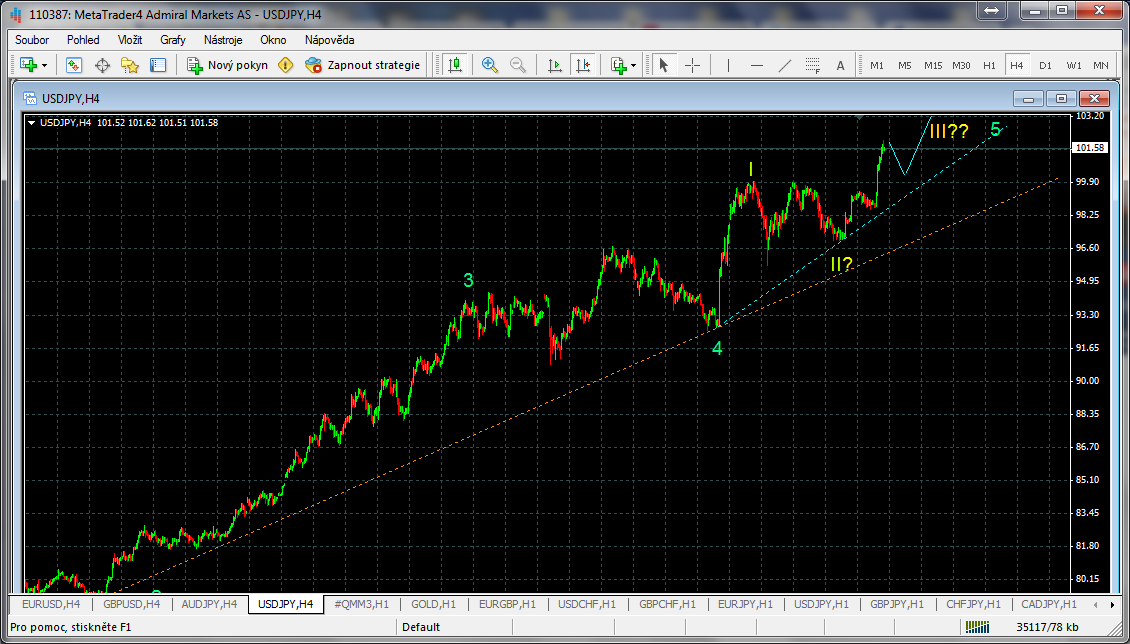1130x644 pixels.
Task: Switch to H1 timeframe
Action: tap(989, 66)
